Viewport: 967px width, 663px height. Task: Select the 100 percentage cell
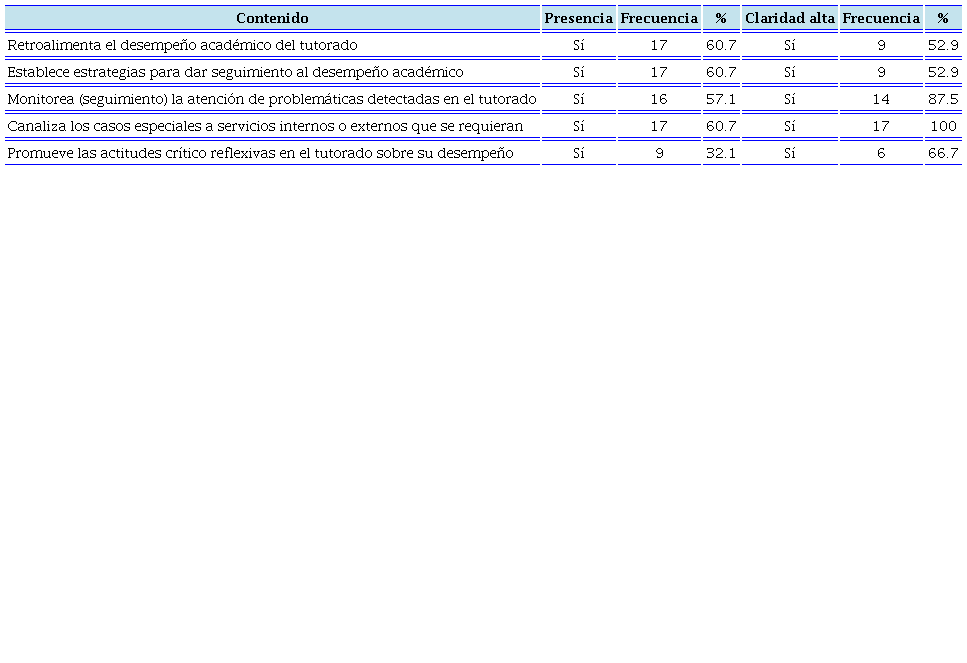(x=943, y=126)
